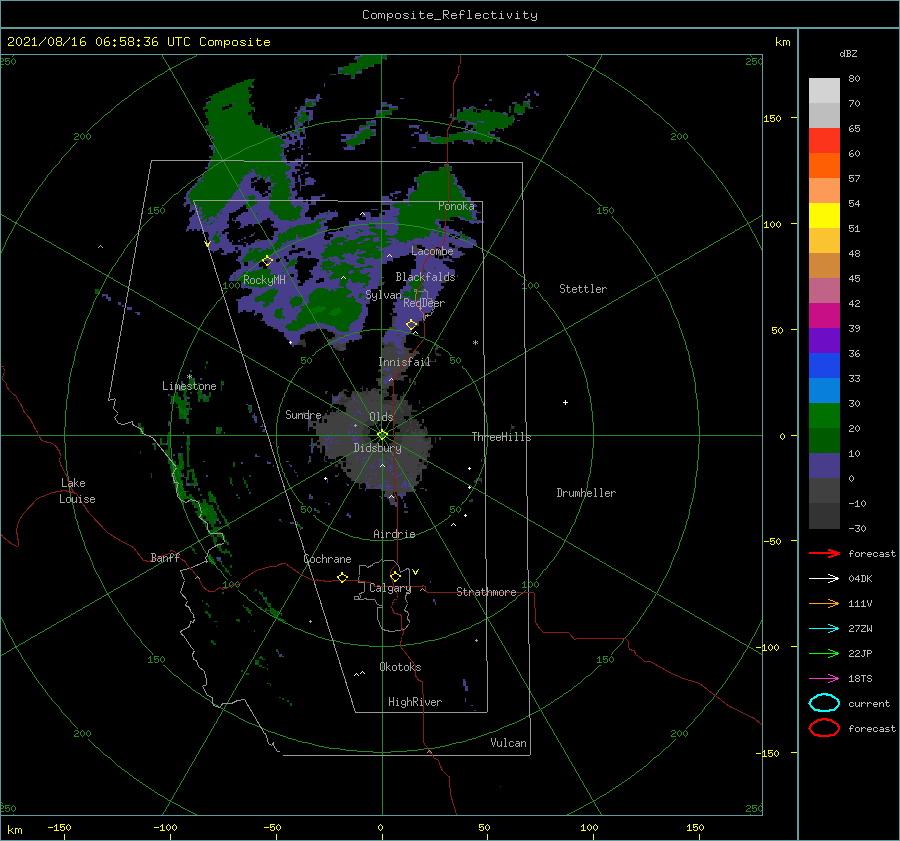The height and width of the screenshot is (841, 900).
Task: Click the 27ZW legend label
Action: point(860,629)
